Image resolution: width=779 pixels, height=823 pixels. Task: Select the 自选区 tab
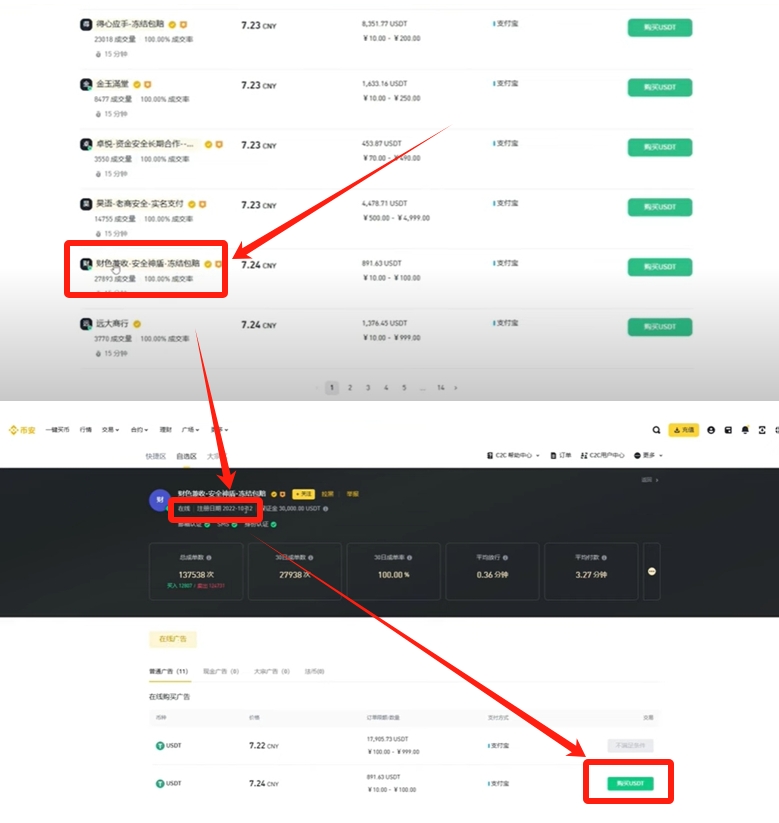(x=186, y=456)
